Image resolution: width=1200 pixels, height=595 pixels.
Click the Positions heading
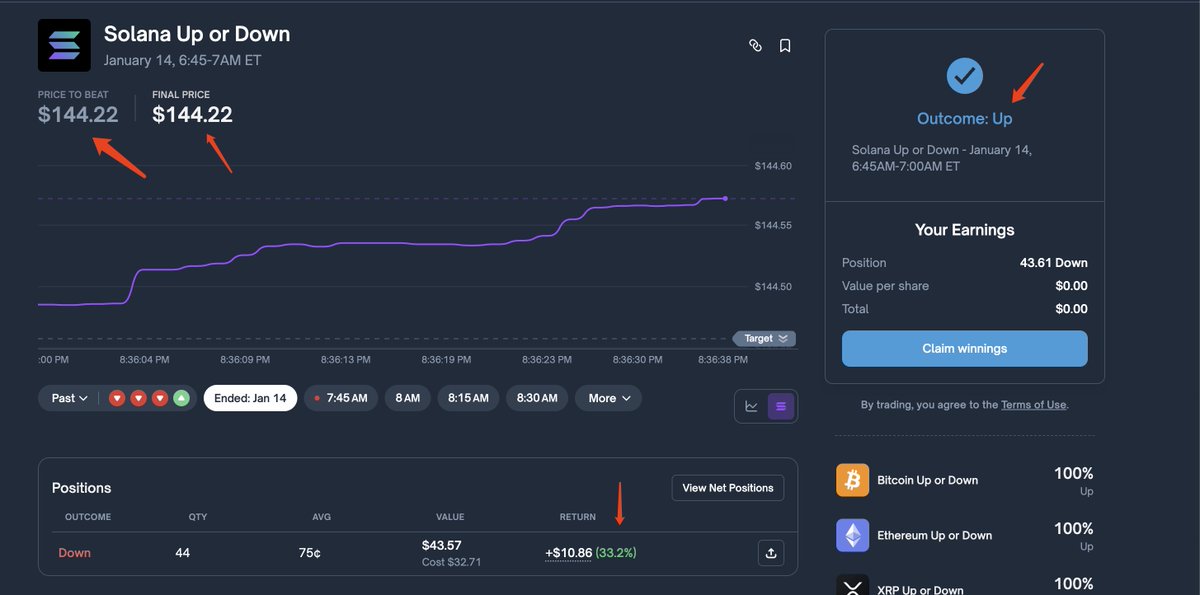81,488
